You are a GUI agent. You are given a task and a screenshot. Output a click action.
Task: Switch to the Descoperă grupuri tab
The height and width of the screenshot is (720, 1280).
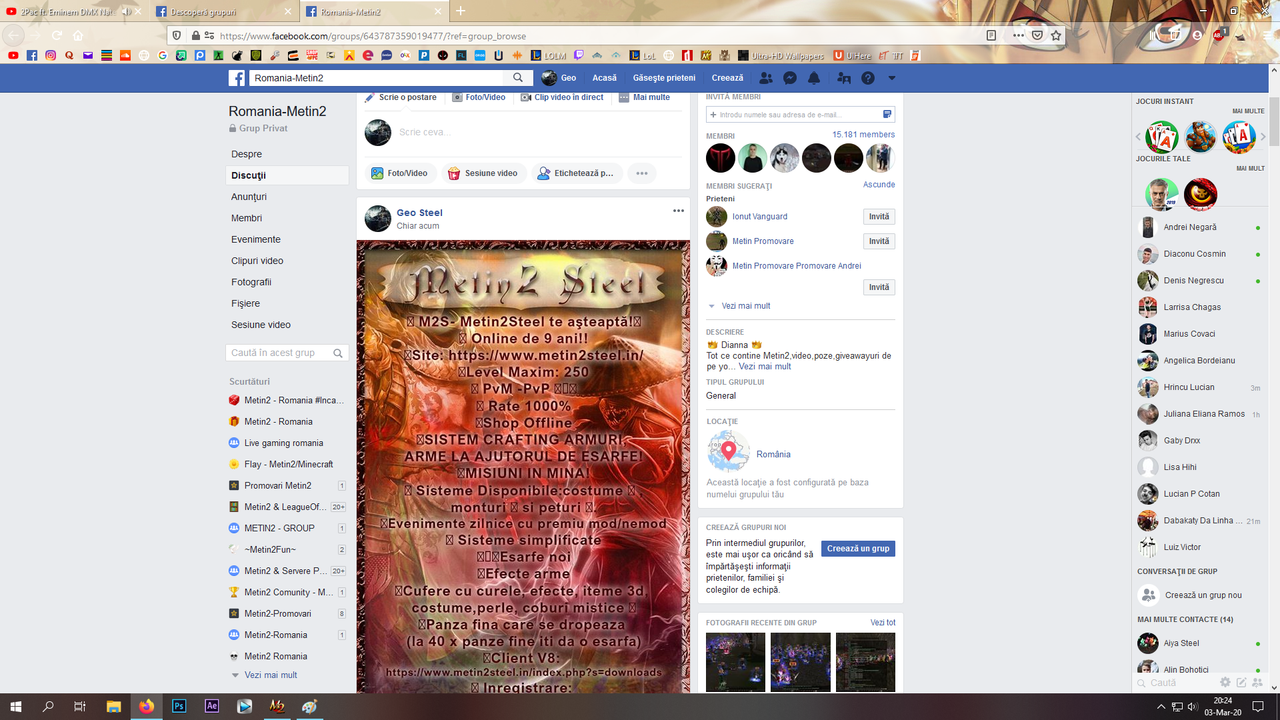[x=225, y=11]
